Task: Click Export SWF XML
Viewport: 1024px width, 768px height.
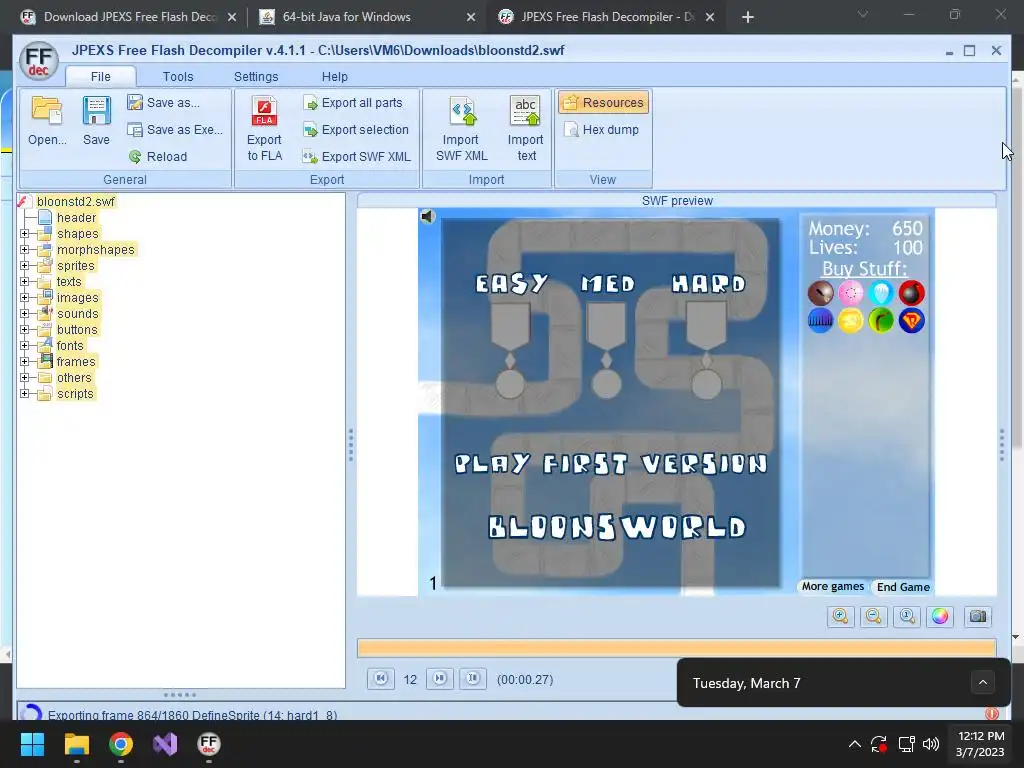Action: click(x=357, y=157)
